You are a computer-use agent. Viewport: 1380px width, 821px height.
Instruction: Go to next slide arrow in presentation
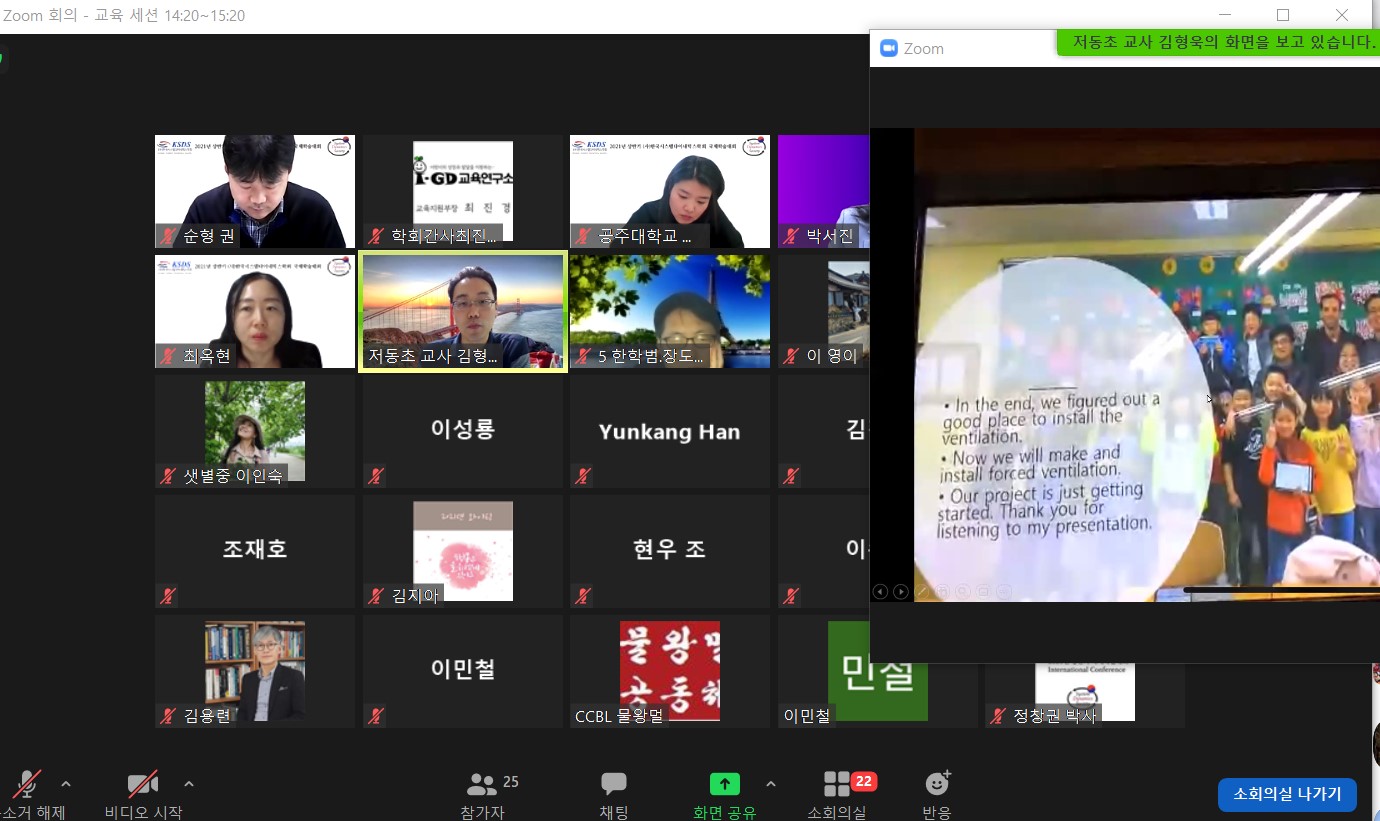point(901,592)
